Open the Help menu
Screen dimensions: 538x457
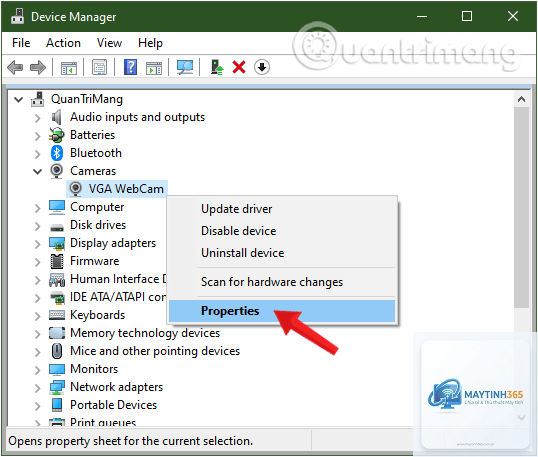150,43
